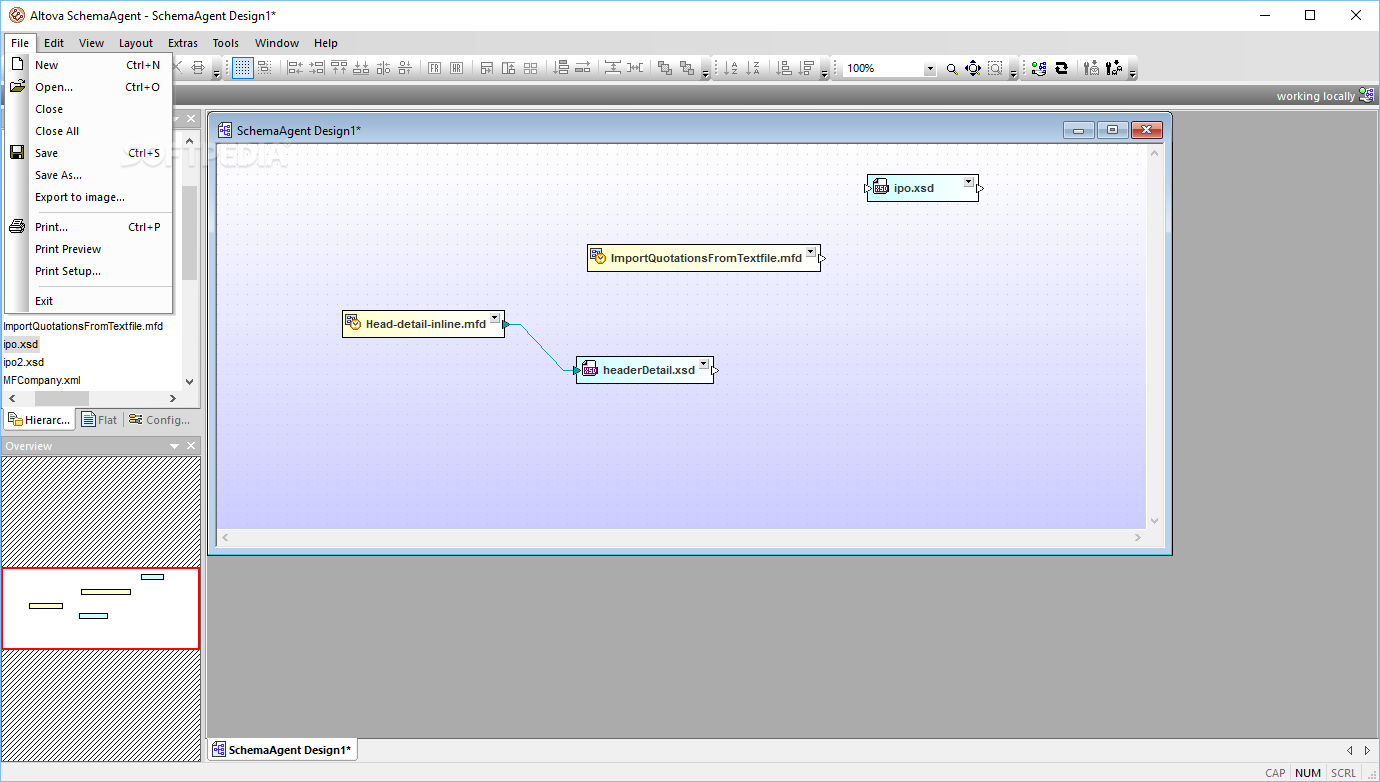Click the sort ascending A-Z icon
The height and width of the screenshot is (782, 1380).
(x=732, y=68)
